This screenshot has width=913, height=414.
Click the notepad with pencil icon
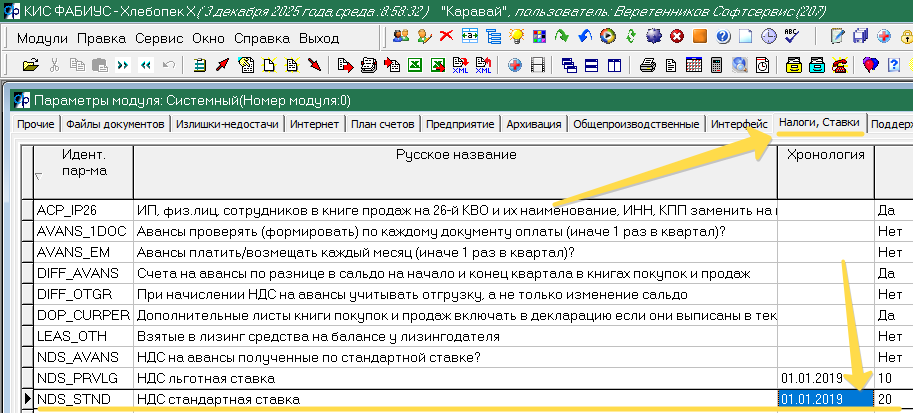coord(837,36)
